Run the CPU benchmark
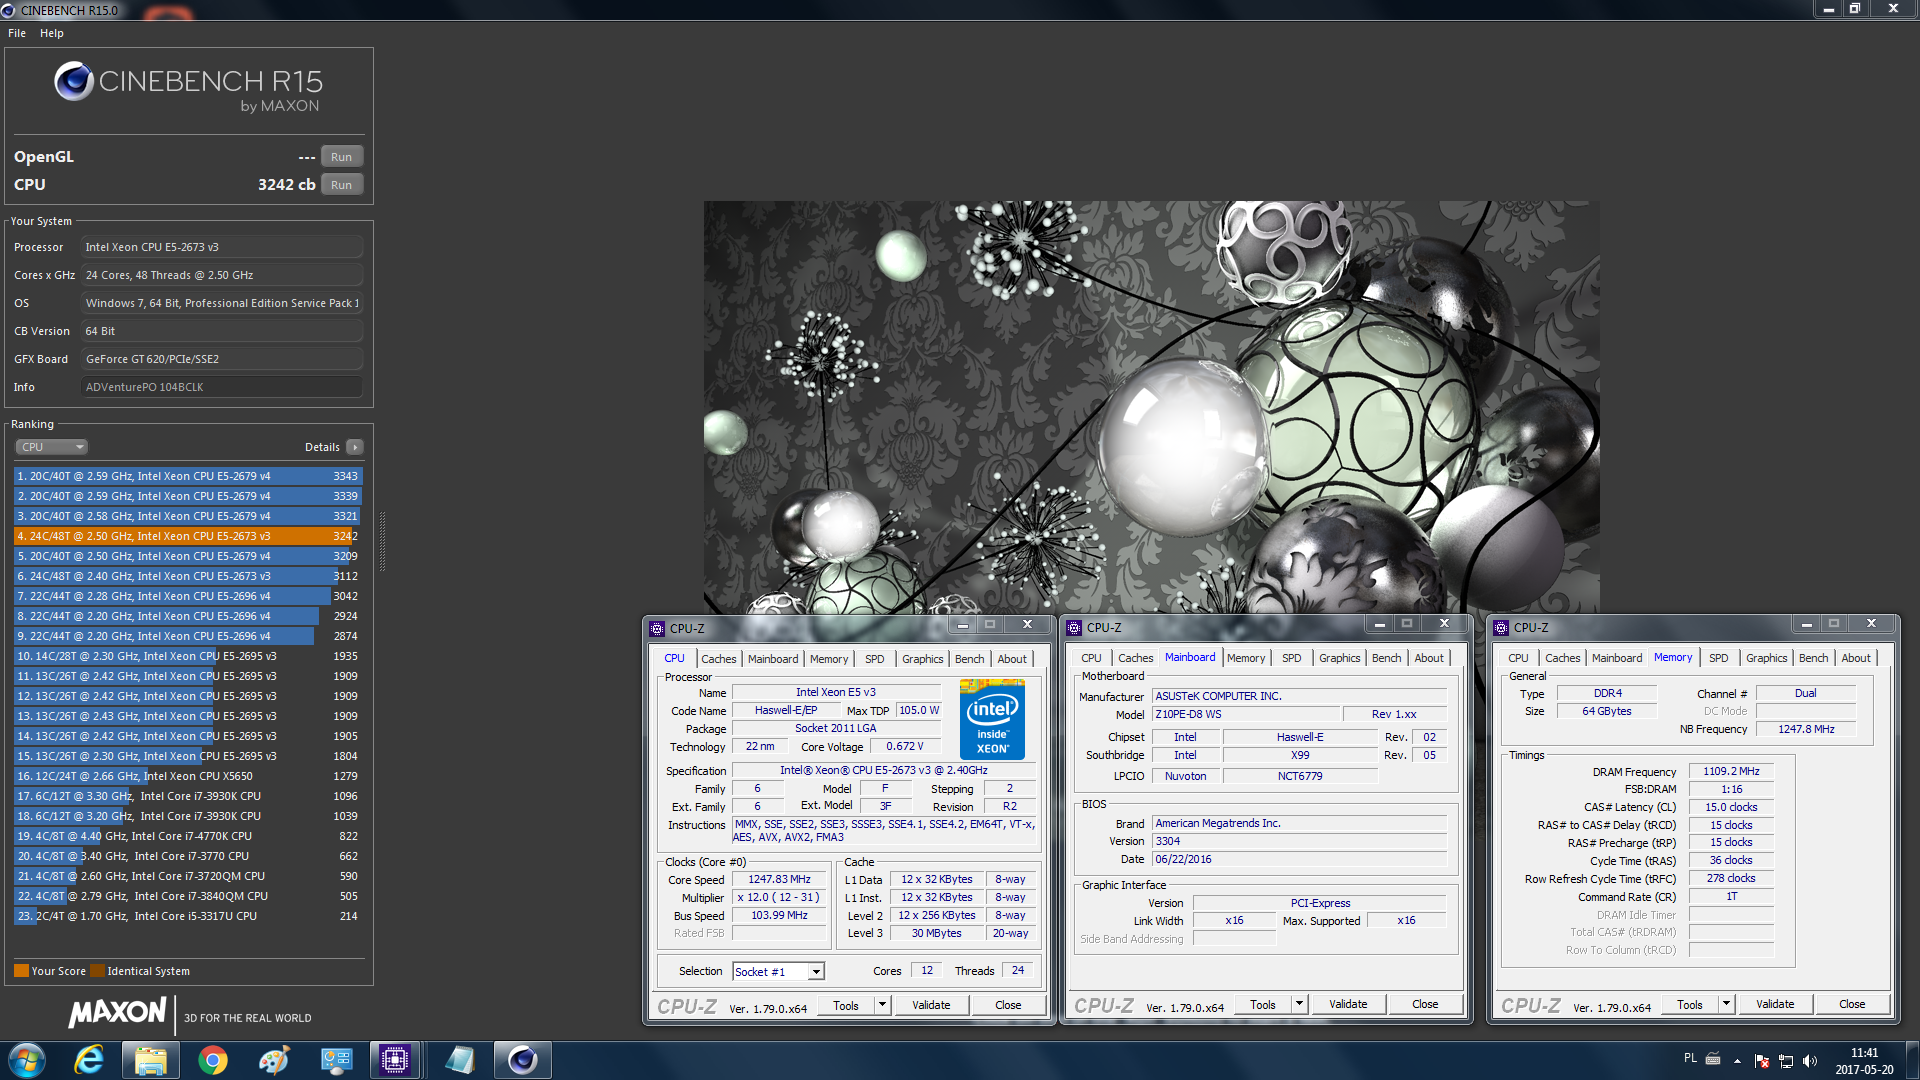 click(x=341, y=185)
